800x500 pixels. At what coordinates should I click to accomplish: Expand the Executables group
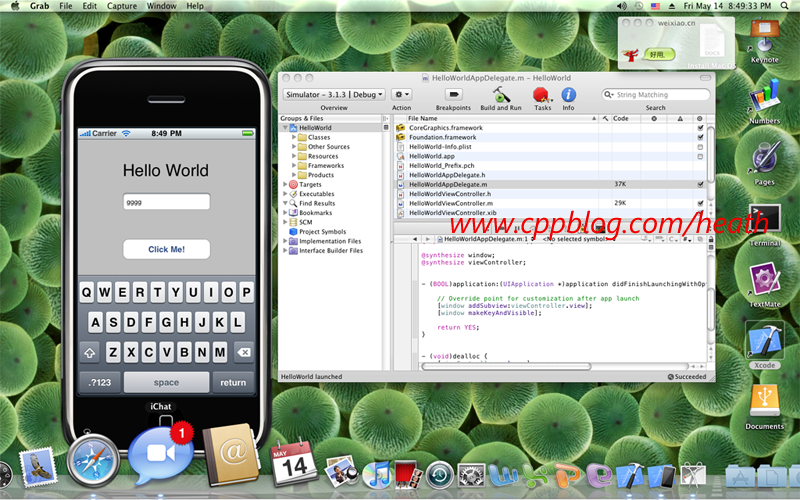(285, 194)
